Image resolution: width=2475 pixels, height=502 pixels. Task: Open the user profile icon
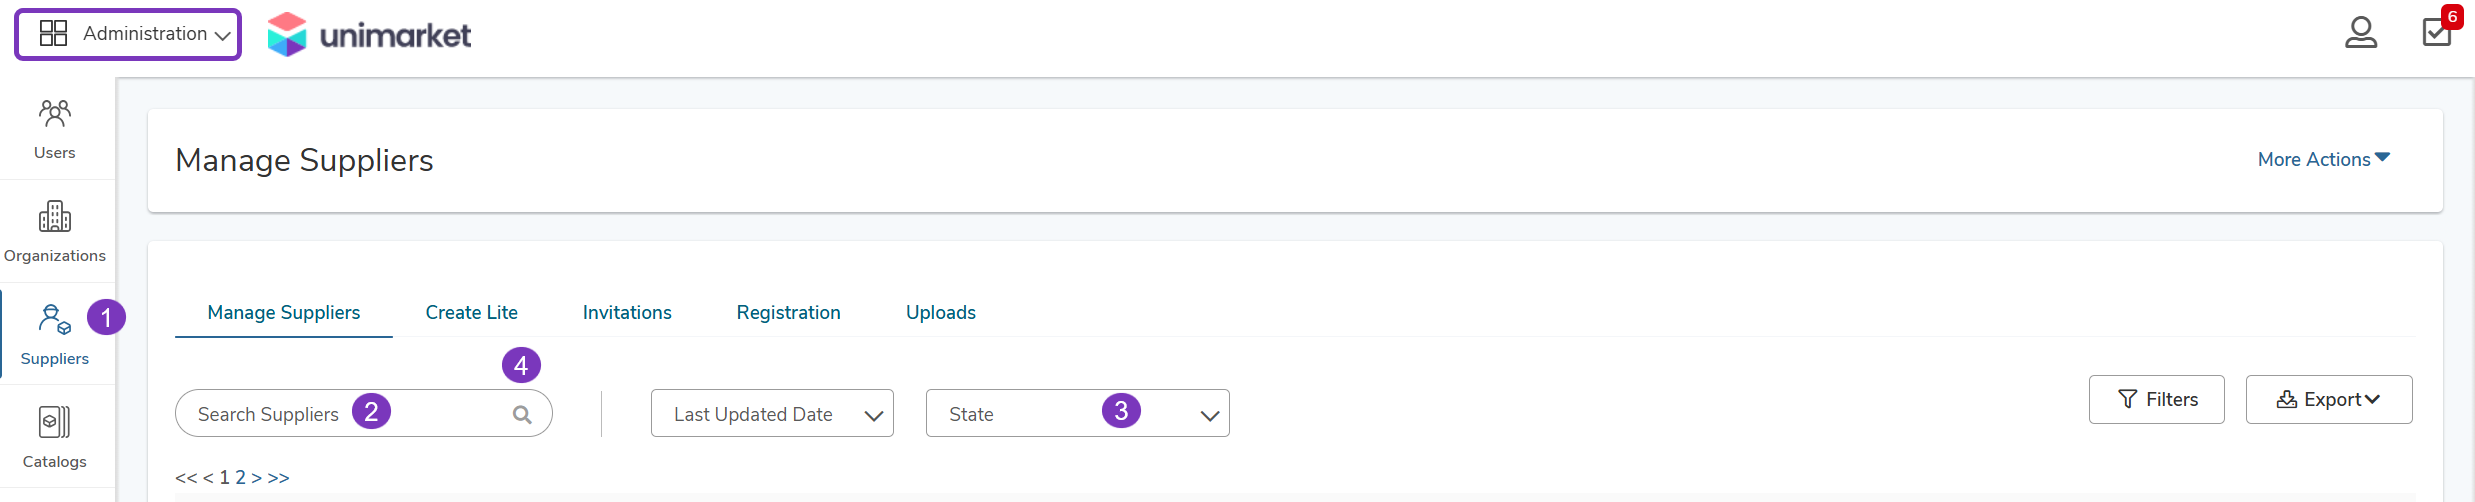(2361, 33)
